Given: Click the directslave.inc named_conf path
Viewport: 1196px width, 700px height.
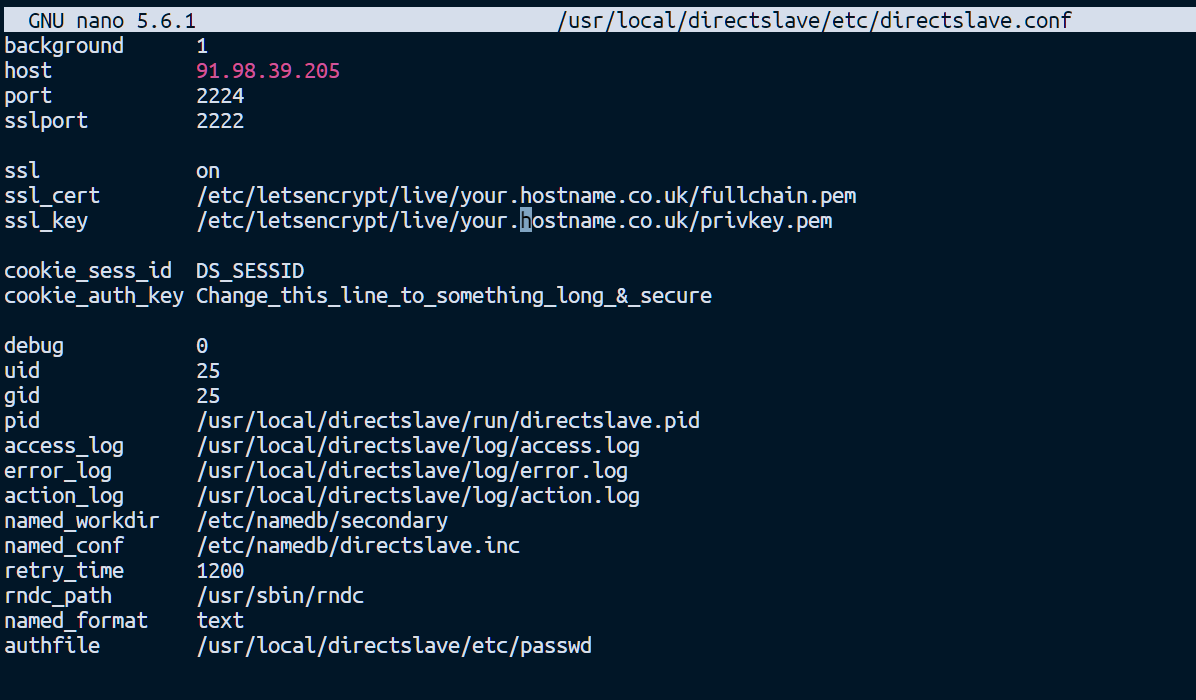Looking at the screenshot, I should pyautogui.click(x=358, y=546).
